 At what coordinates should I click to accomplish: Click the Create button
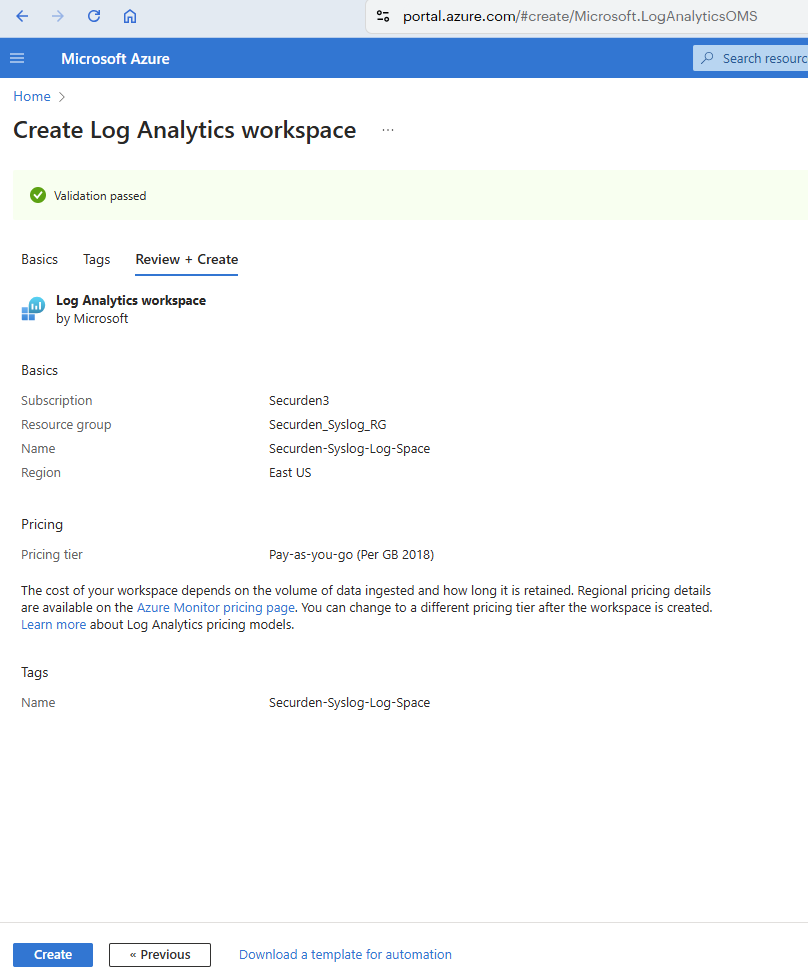53,955
